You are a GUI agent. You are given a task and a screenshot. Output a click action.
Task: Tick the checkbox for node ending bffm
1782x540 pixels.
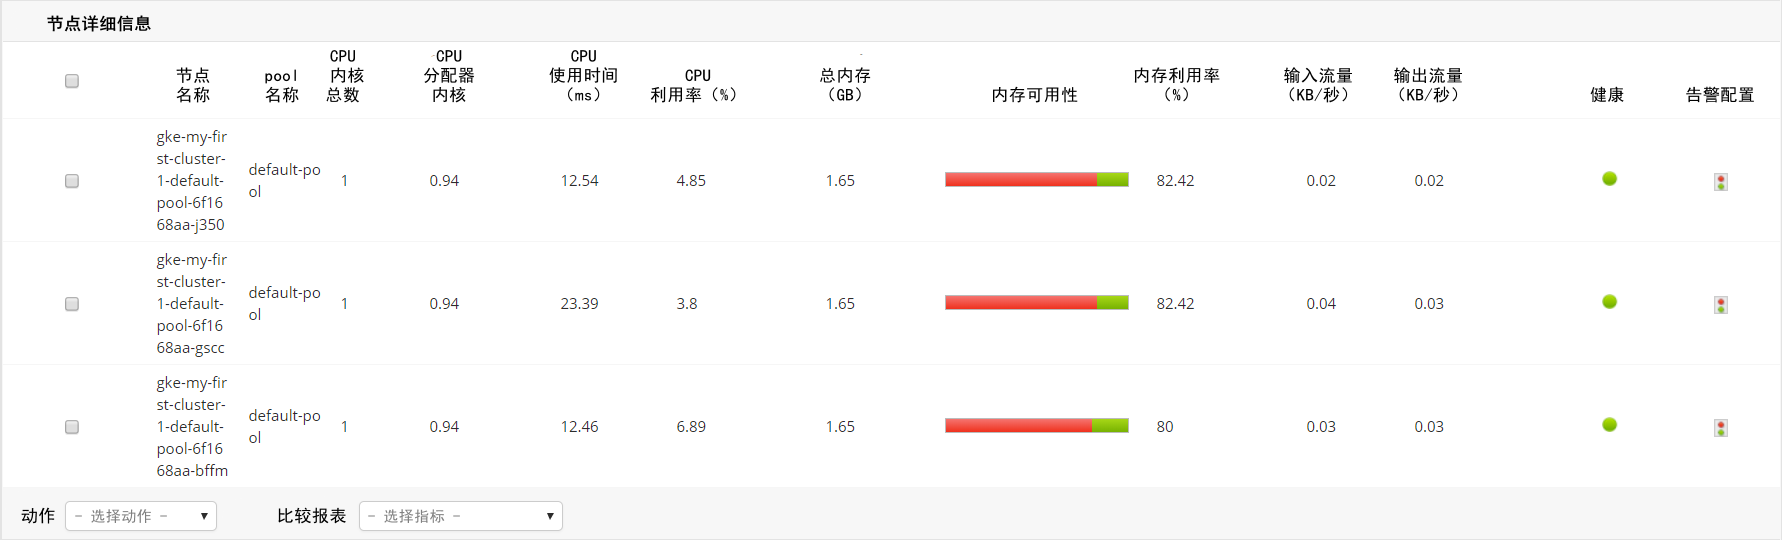pos(72,427)
